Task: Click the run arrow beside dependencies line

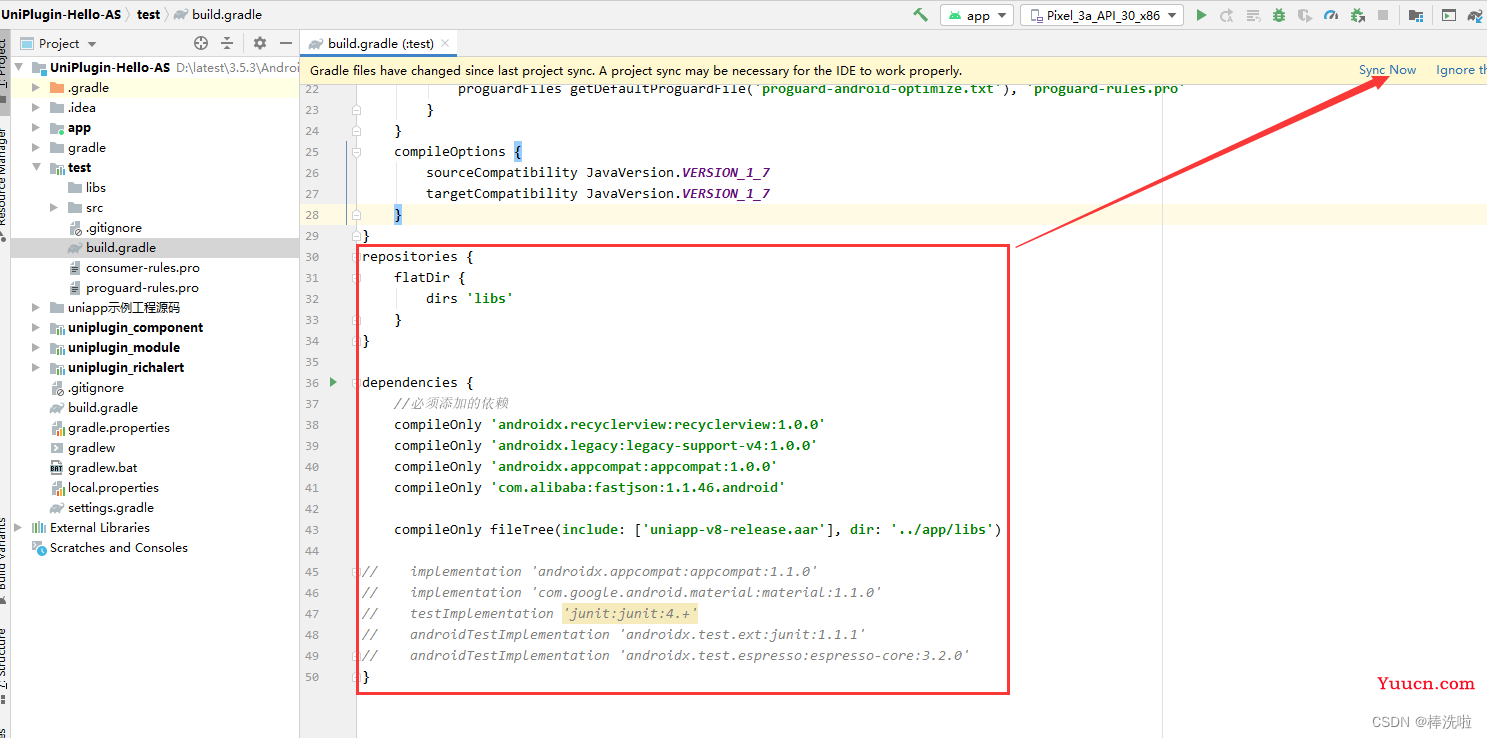Action: pos(333,383)
